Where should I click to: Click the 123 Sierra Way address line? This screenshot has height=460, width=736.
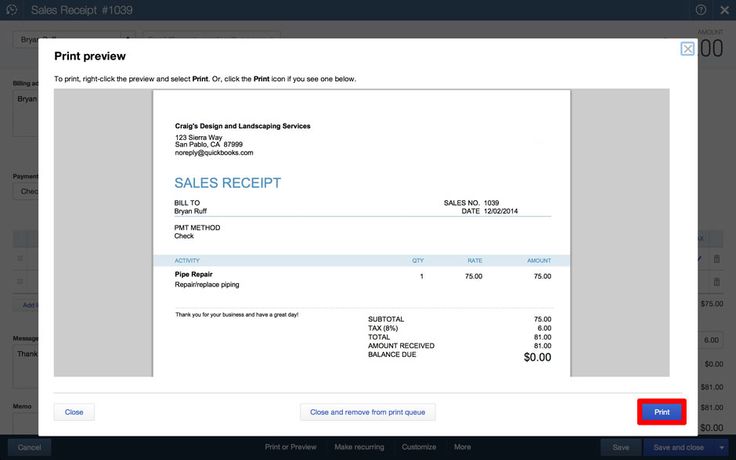[199, 138]
